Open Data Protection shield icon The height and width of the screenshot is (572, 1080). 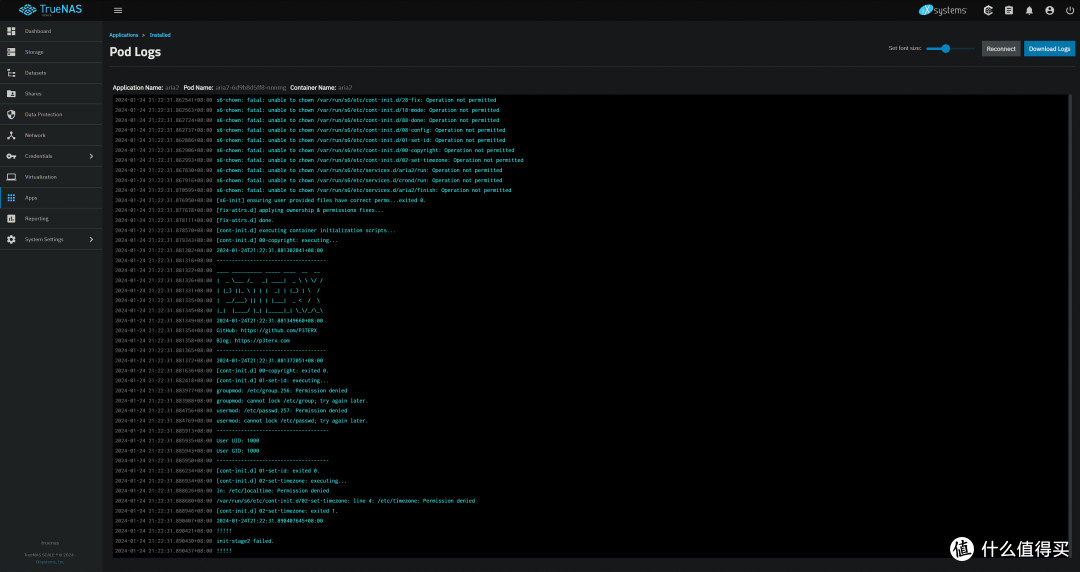11,114
